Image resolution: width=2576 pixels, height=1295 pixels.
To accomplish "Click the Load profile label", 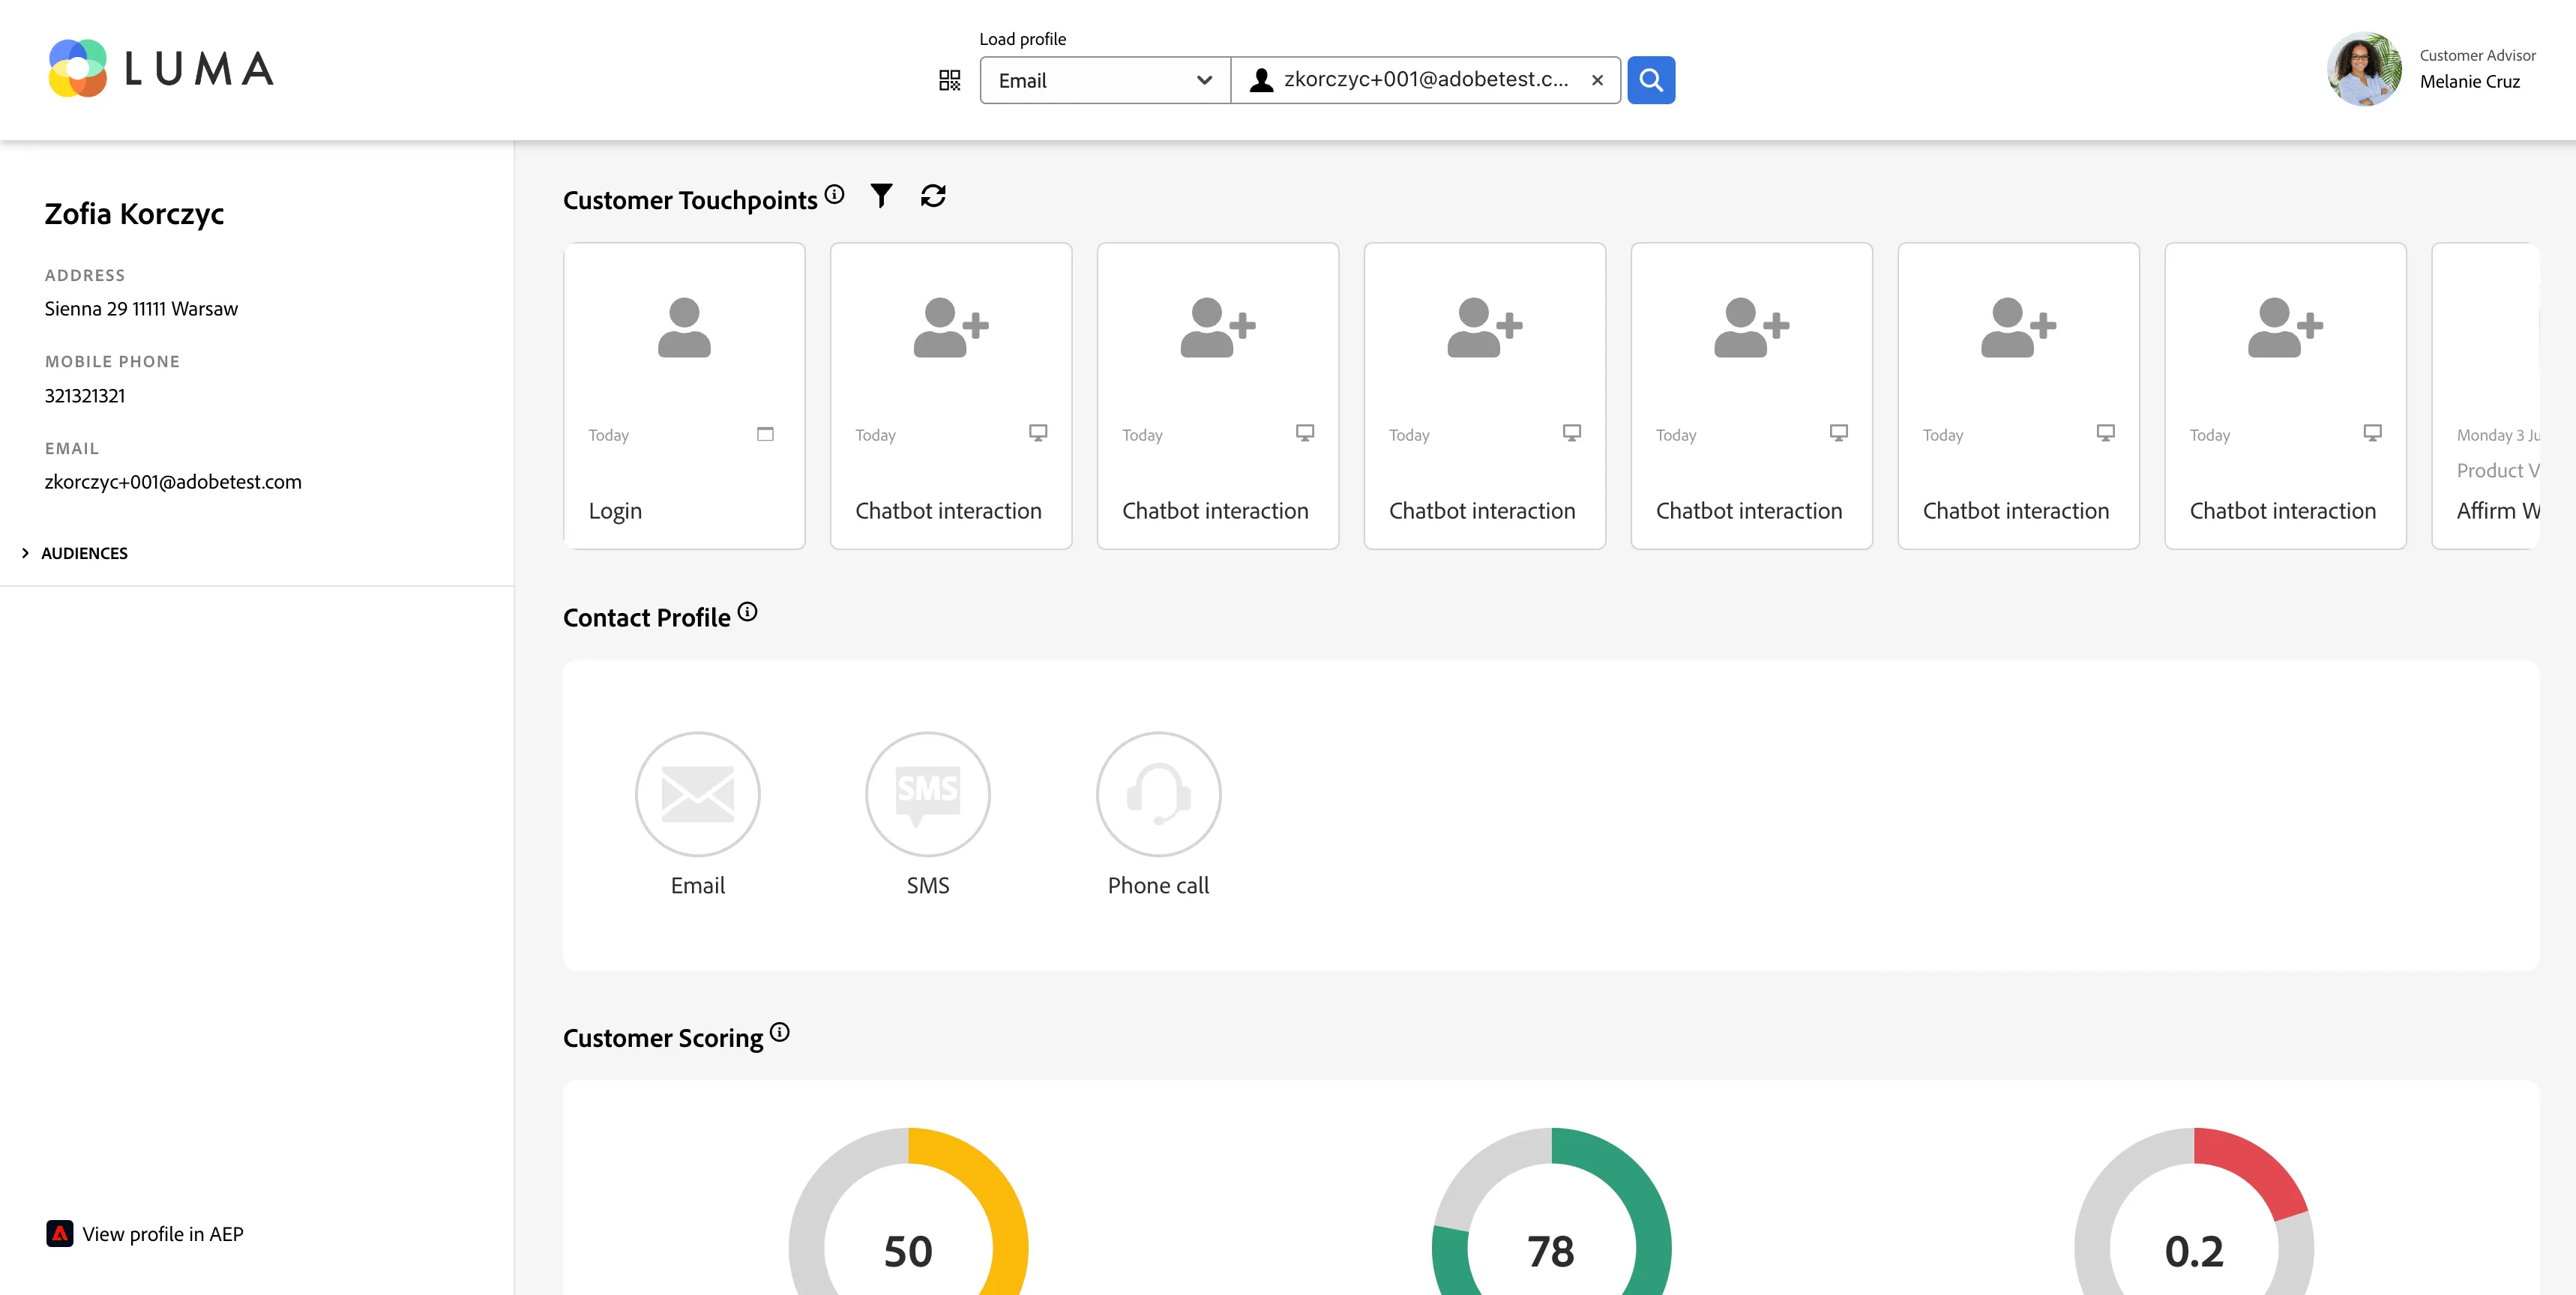I will (x=1022, y=39).
